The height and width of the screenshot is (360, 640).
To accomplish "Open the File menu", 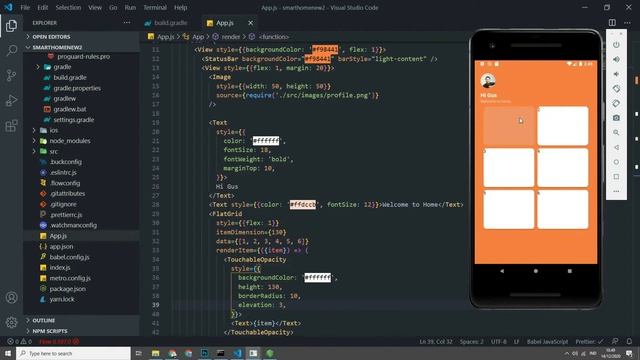I will (25, 7).
